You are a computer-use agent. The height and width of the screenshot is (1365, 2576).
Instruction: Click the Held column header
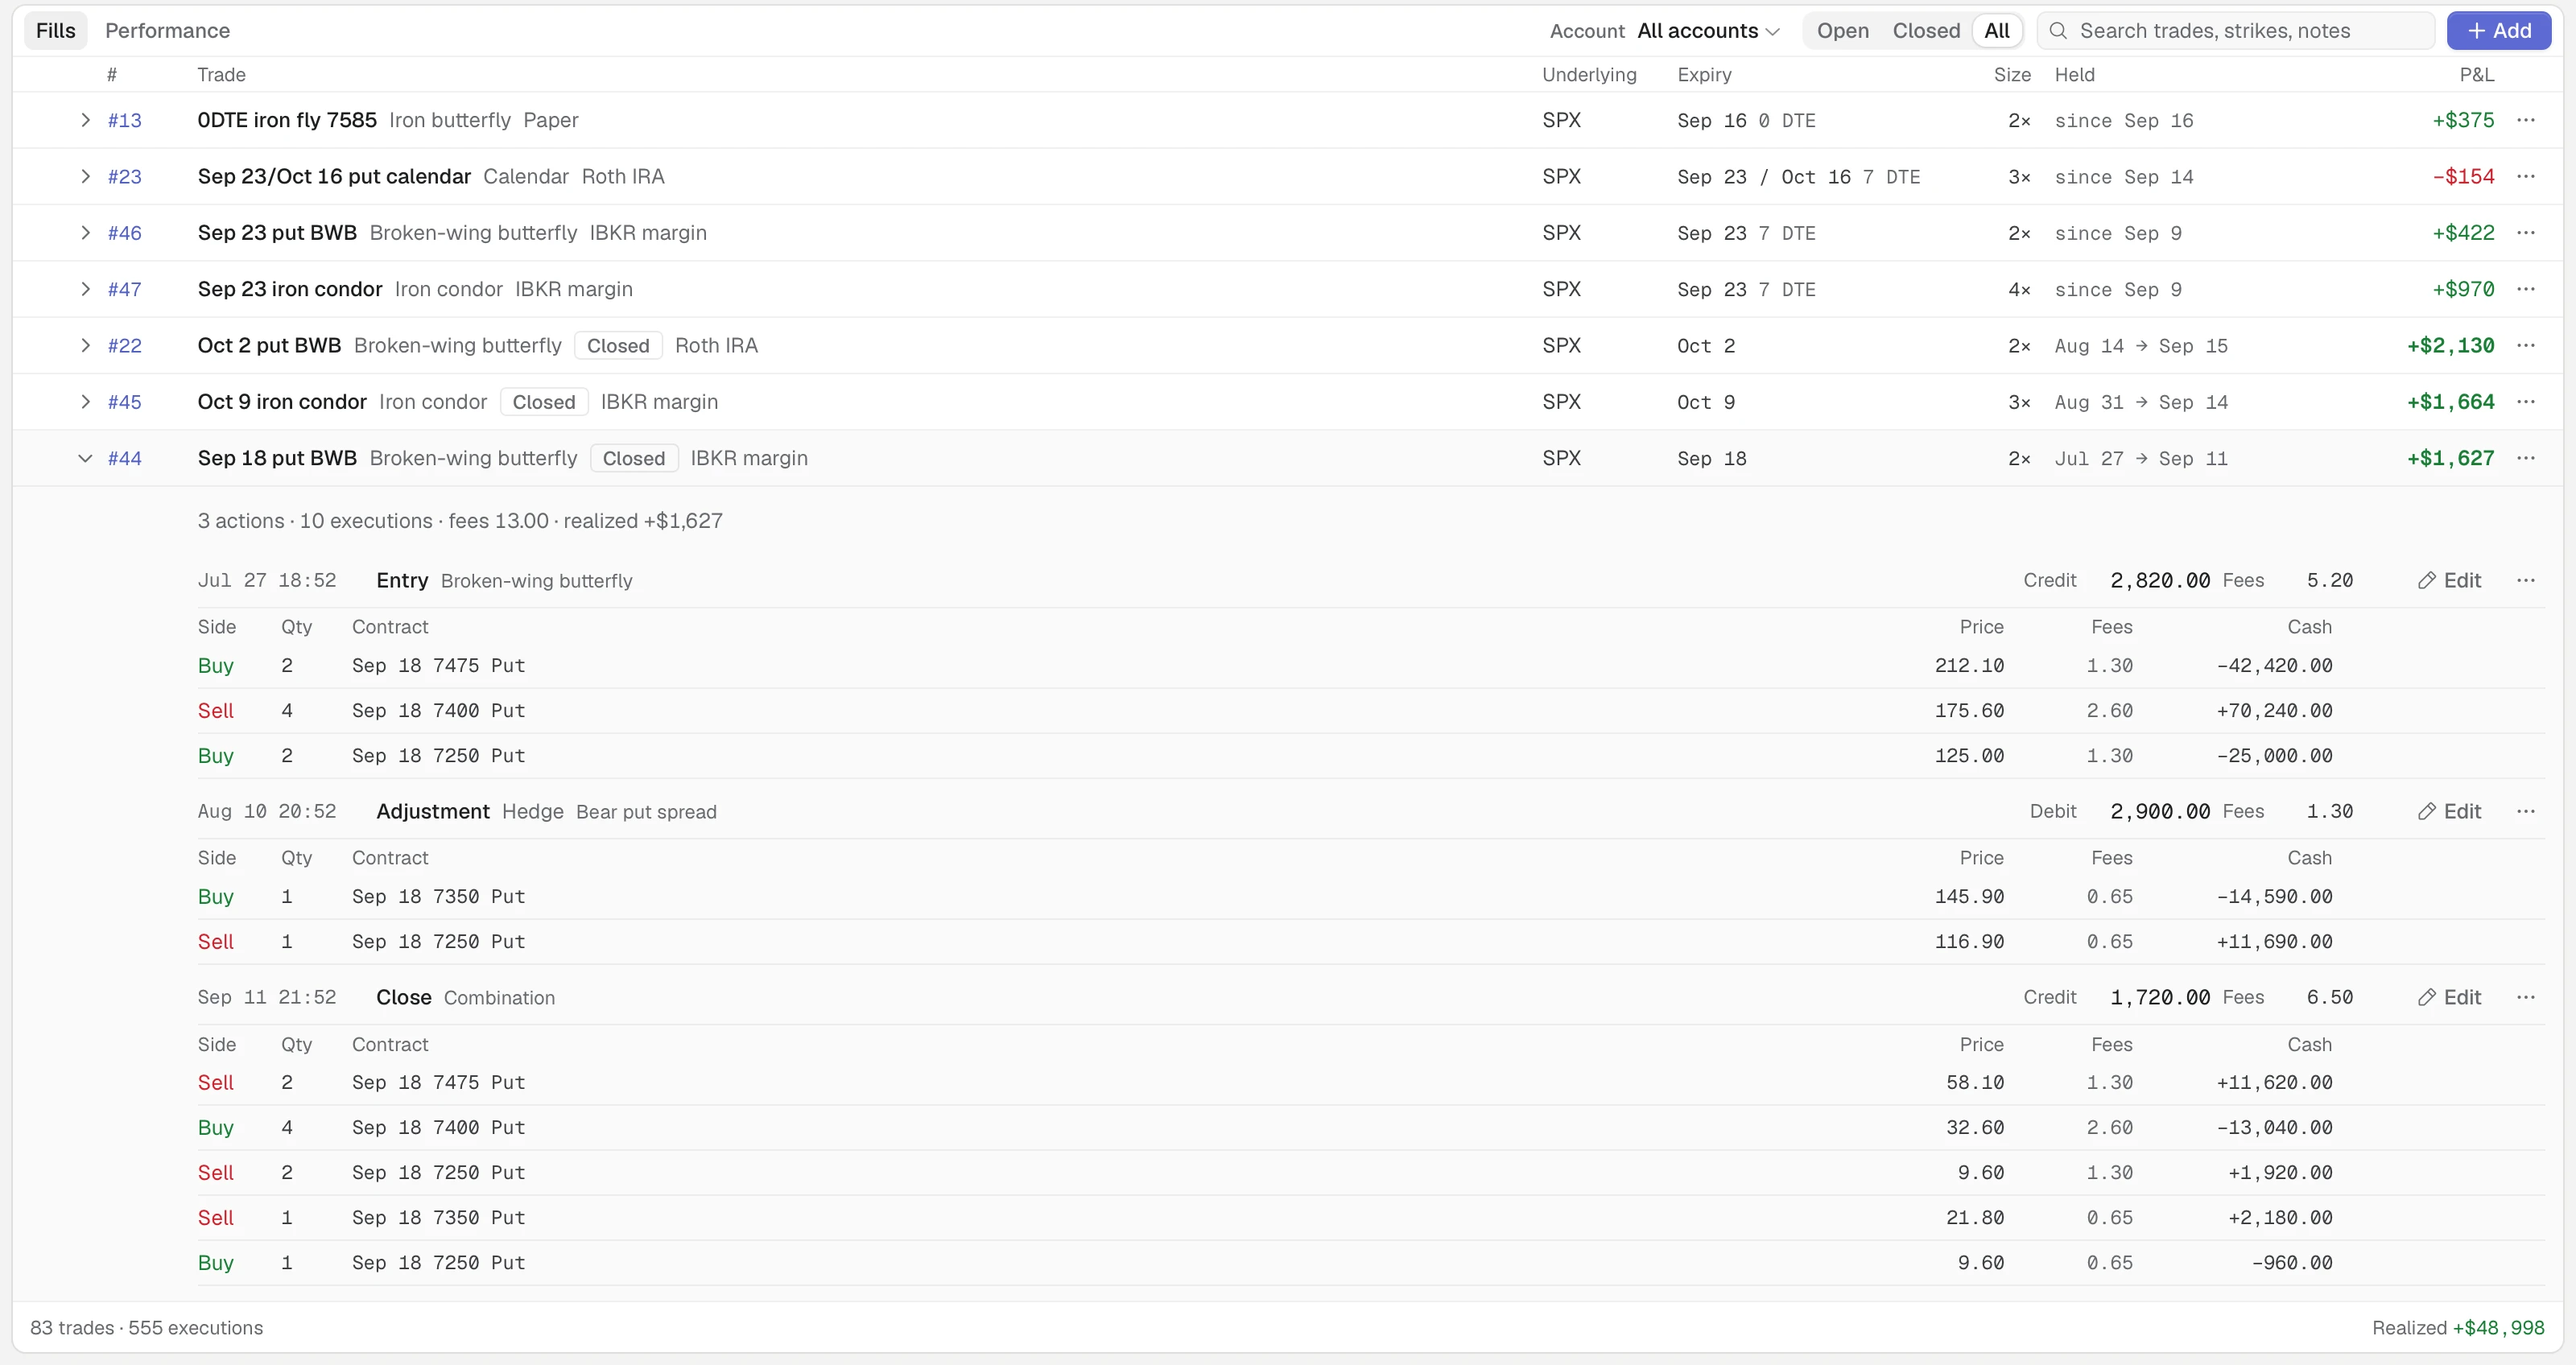point(2074,75)
